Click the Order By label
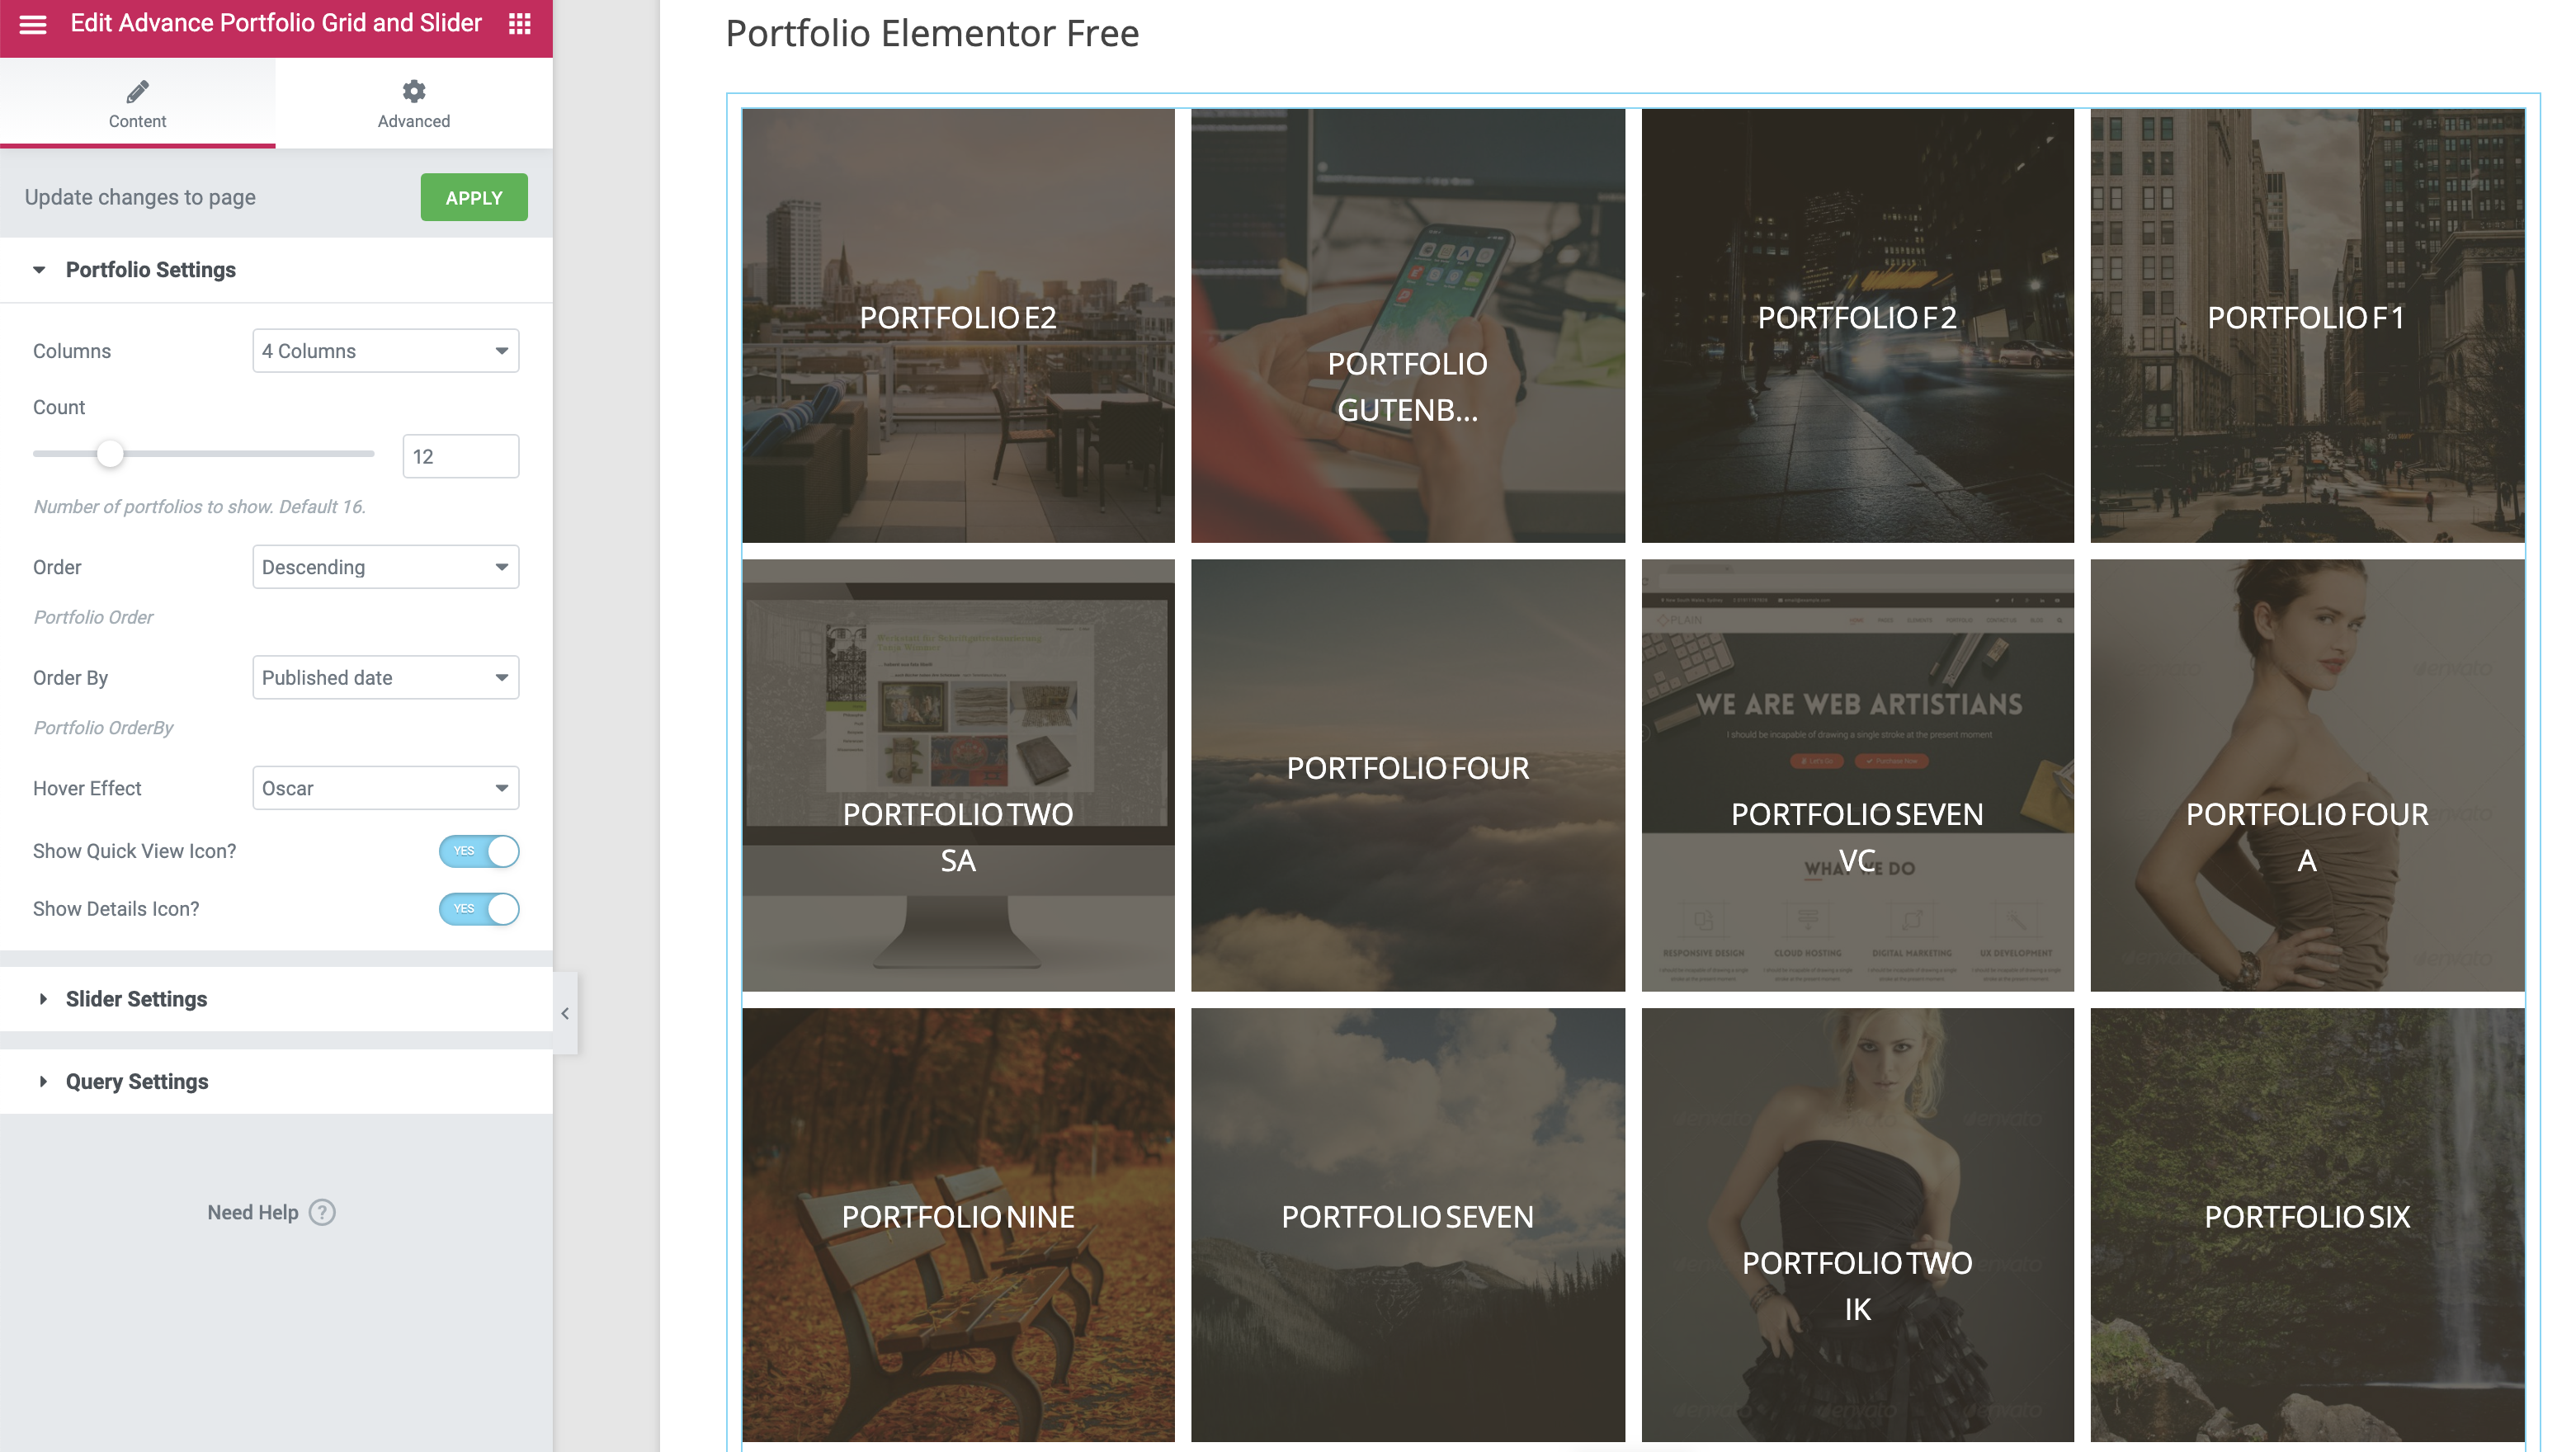Image resolution: width=2576 pixels, height=1452 pixels. [x=70, y=678]
